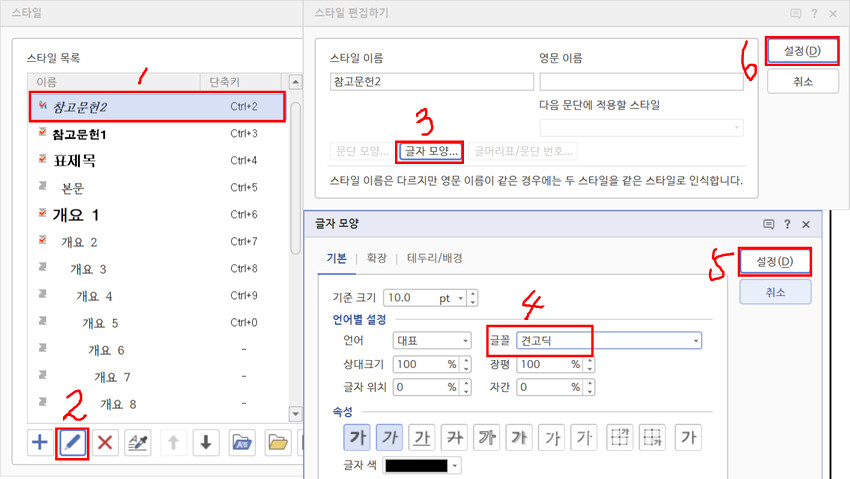
Task: Add a new style with the plus icon
Action: click(40, 442)
